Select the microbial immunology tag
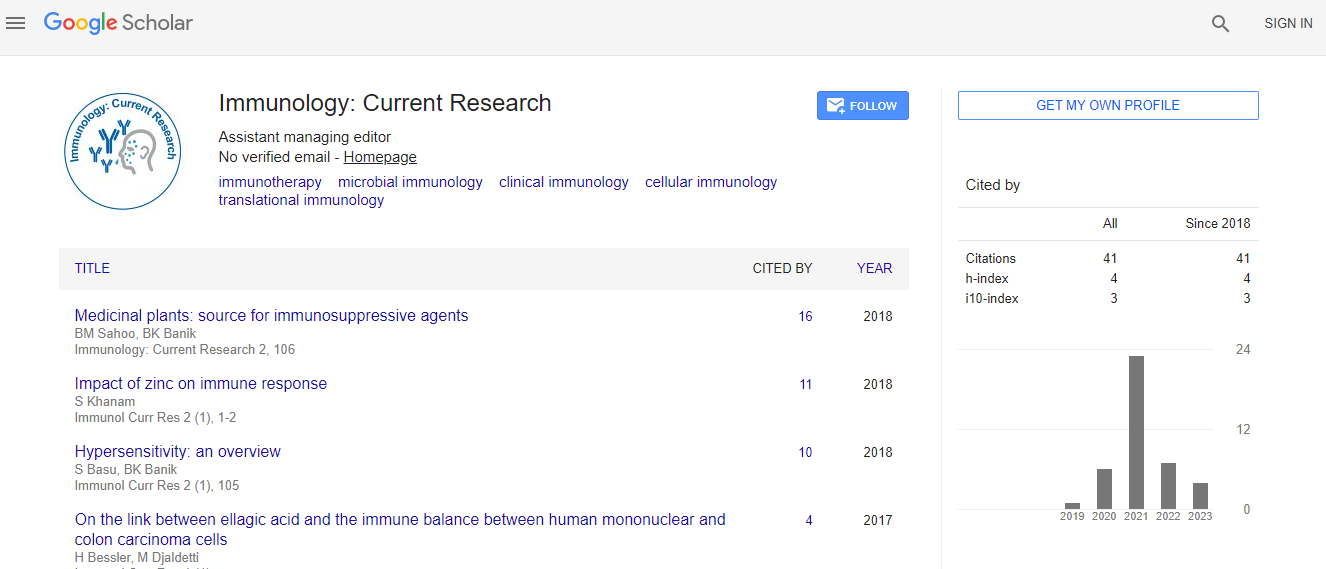Image resolution: width=1326 pixels, height=569 pixels. [x=410, y=182]
